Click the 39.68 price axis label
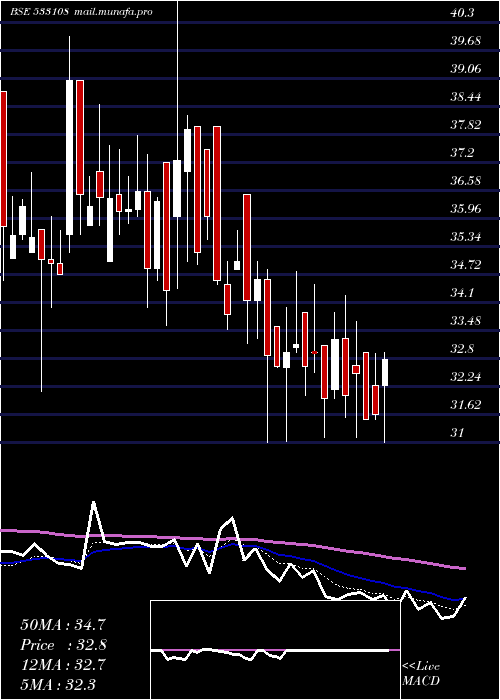This screenshot has width=500, height=700. pos(465,41)
